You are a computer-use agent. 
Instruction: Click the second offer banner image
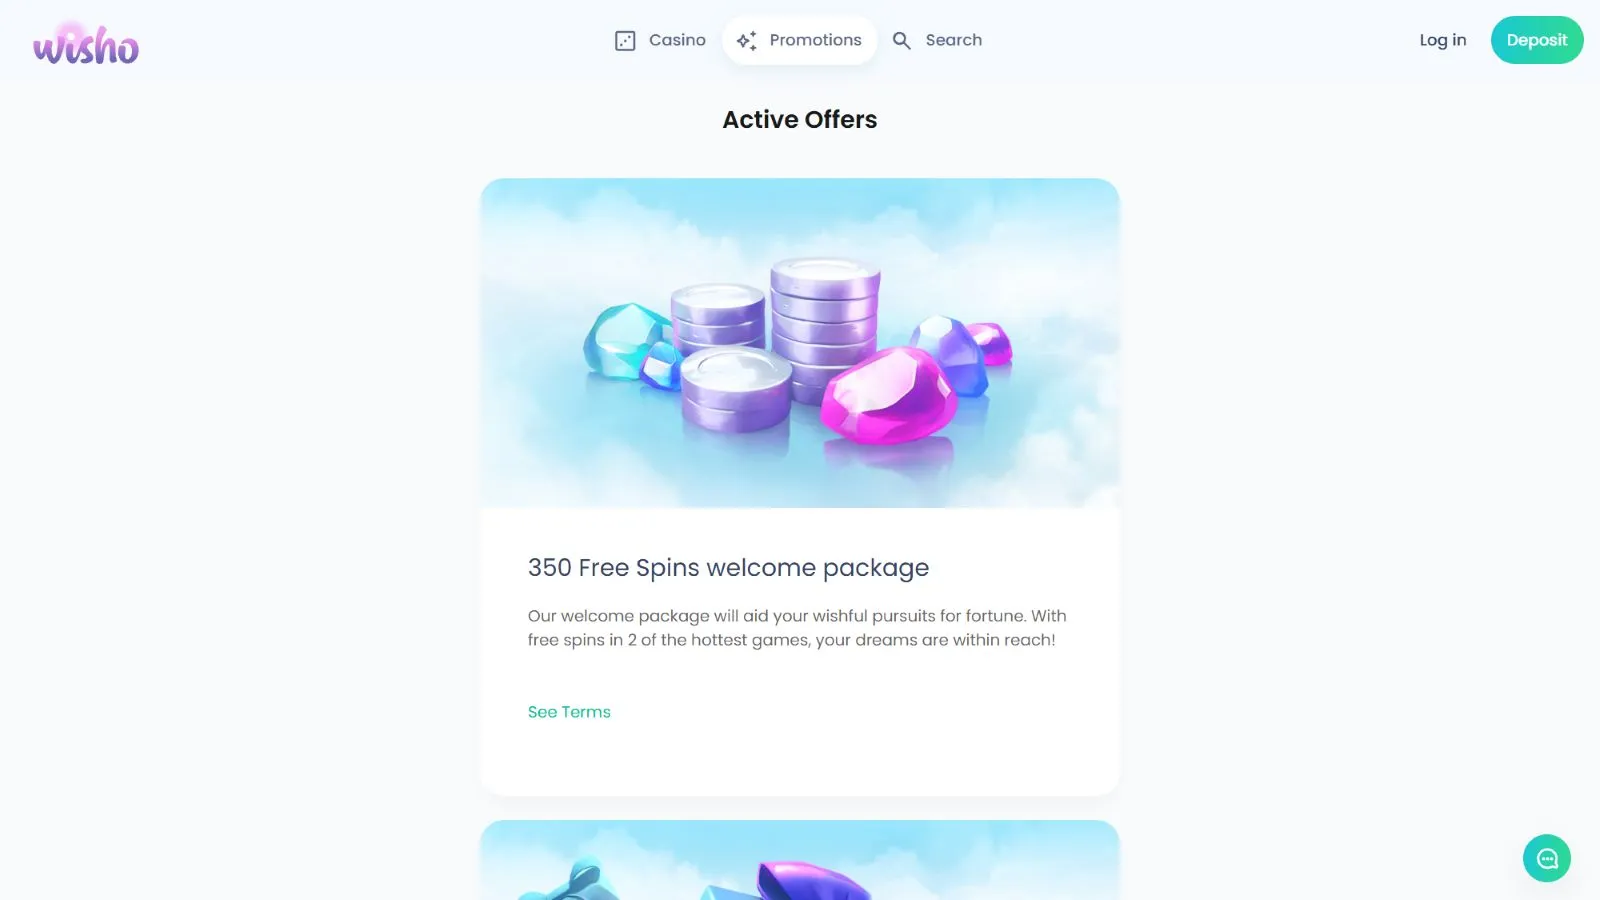click(800, 860)
